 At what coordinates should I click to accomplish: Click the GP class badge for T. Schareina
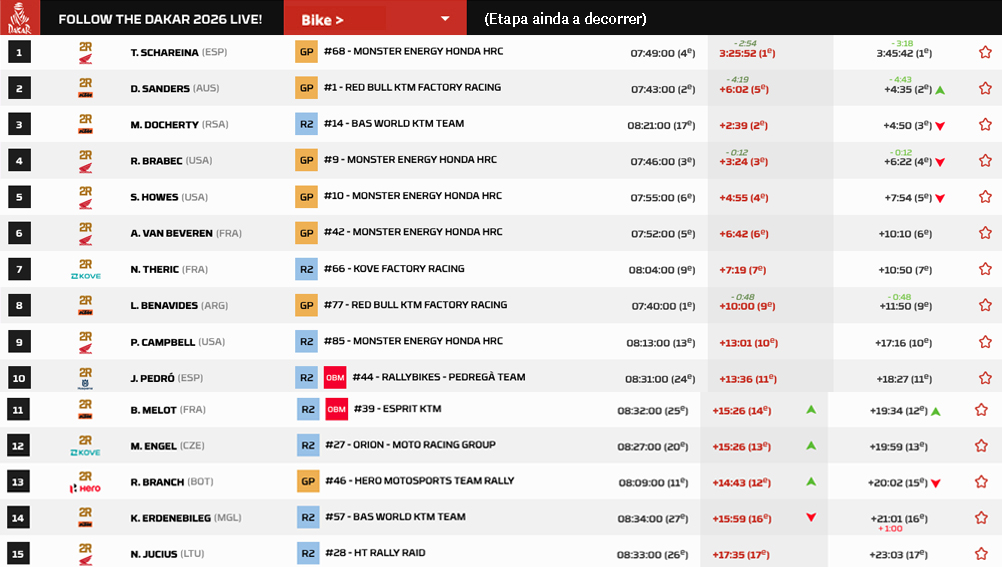306,52
